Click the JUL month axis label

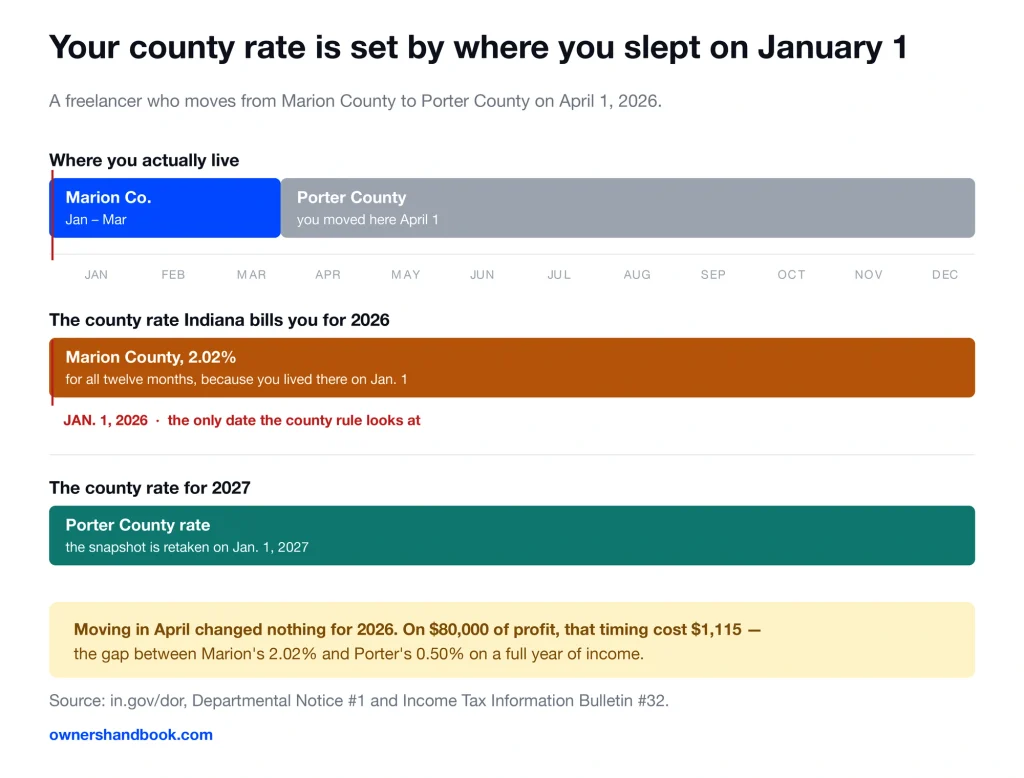(x=559, y=275)
